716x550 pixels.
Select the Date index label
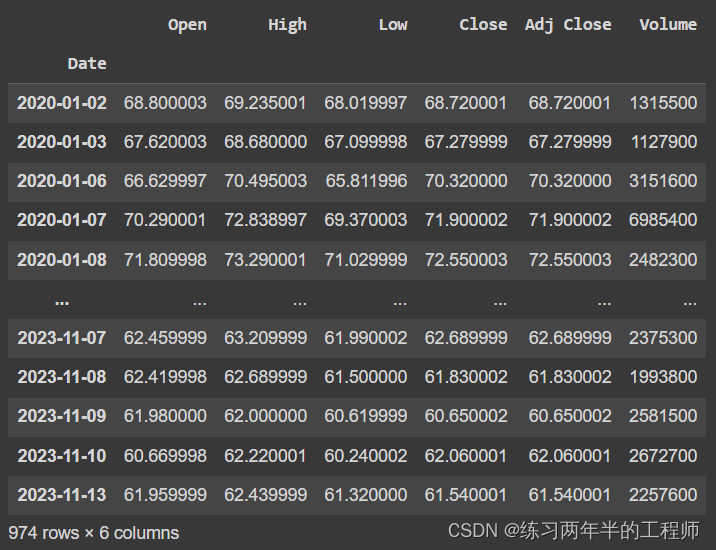(87, 63)
